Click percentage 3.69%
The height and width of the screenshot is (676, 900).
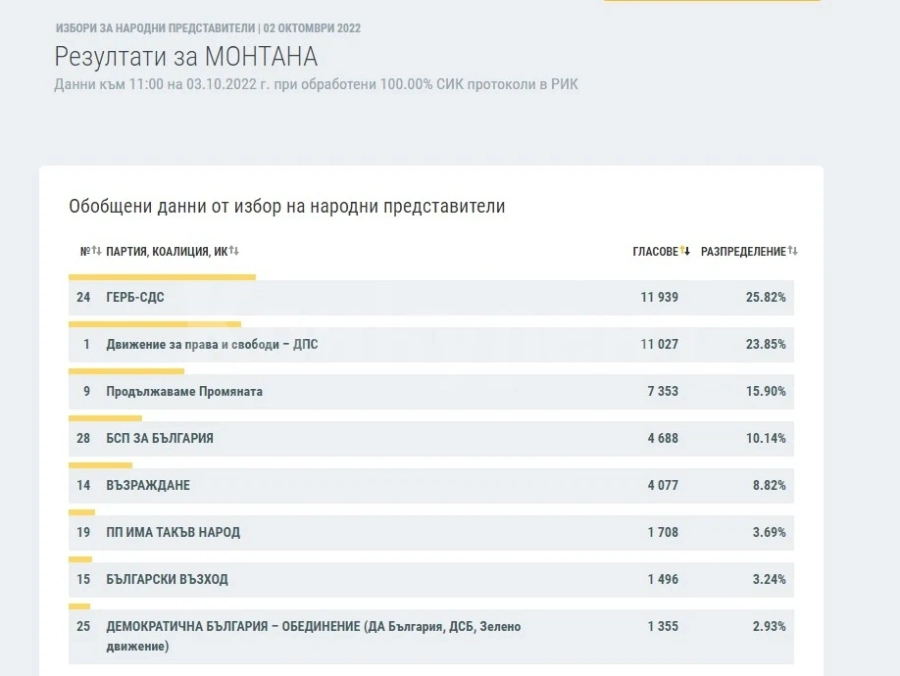(769, 533)
